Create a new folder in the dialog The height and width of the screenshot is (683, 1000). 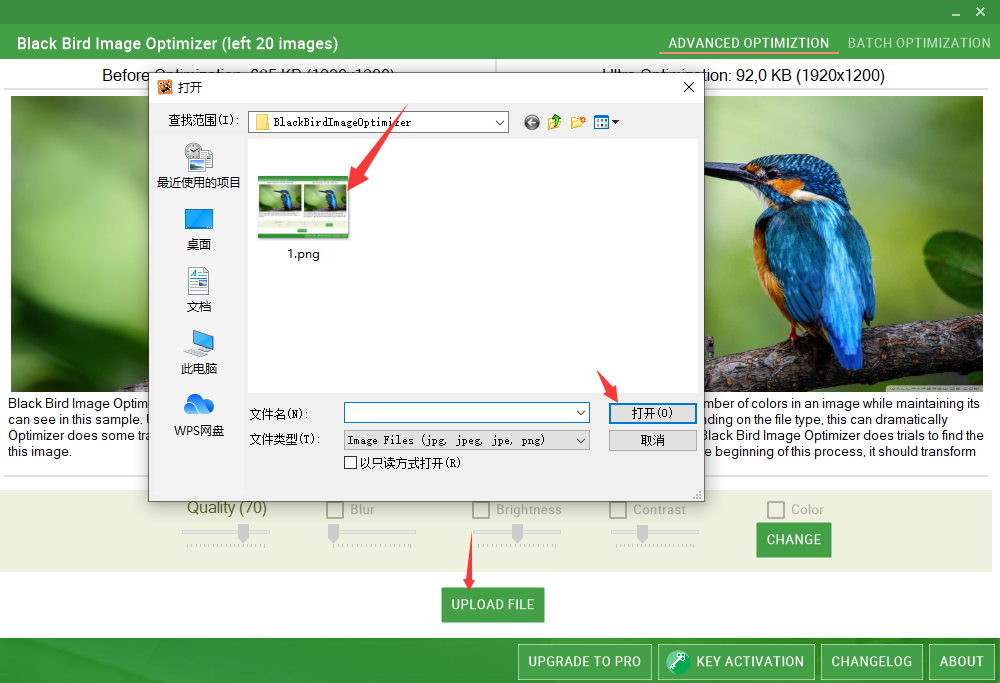[x=578, y=122]
